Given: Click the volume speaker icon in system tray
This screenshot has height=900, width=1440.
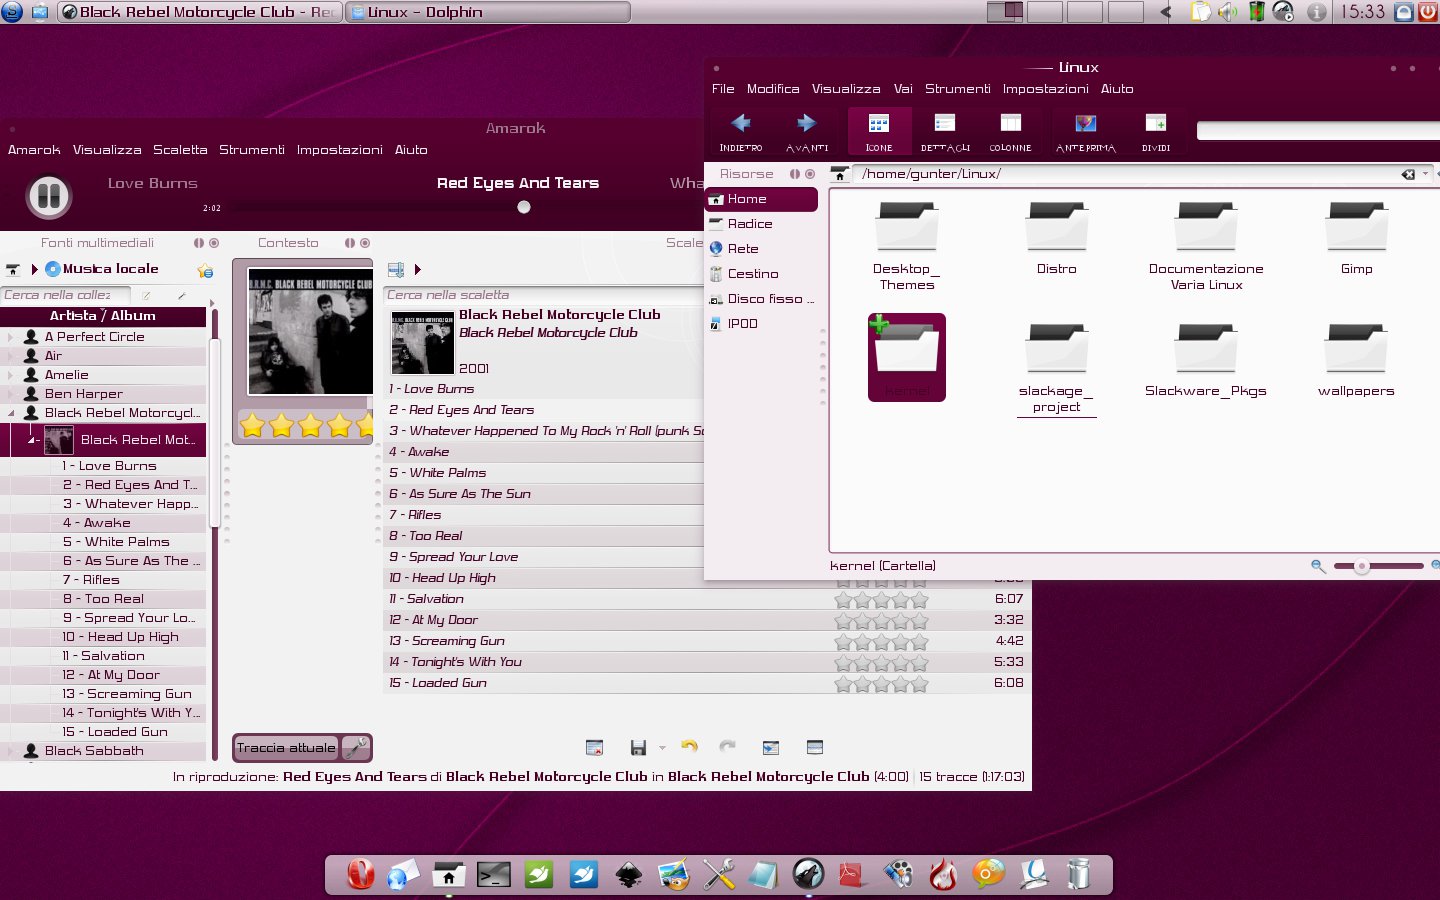Looking at the screenshot, I should pyautogui.click(x=1228, y=12).
